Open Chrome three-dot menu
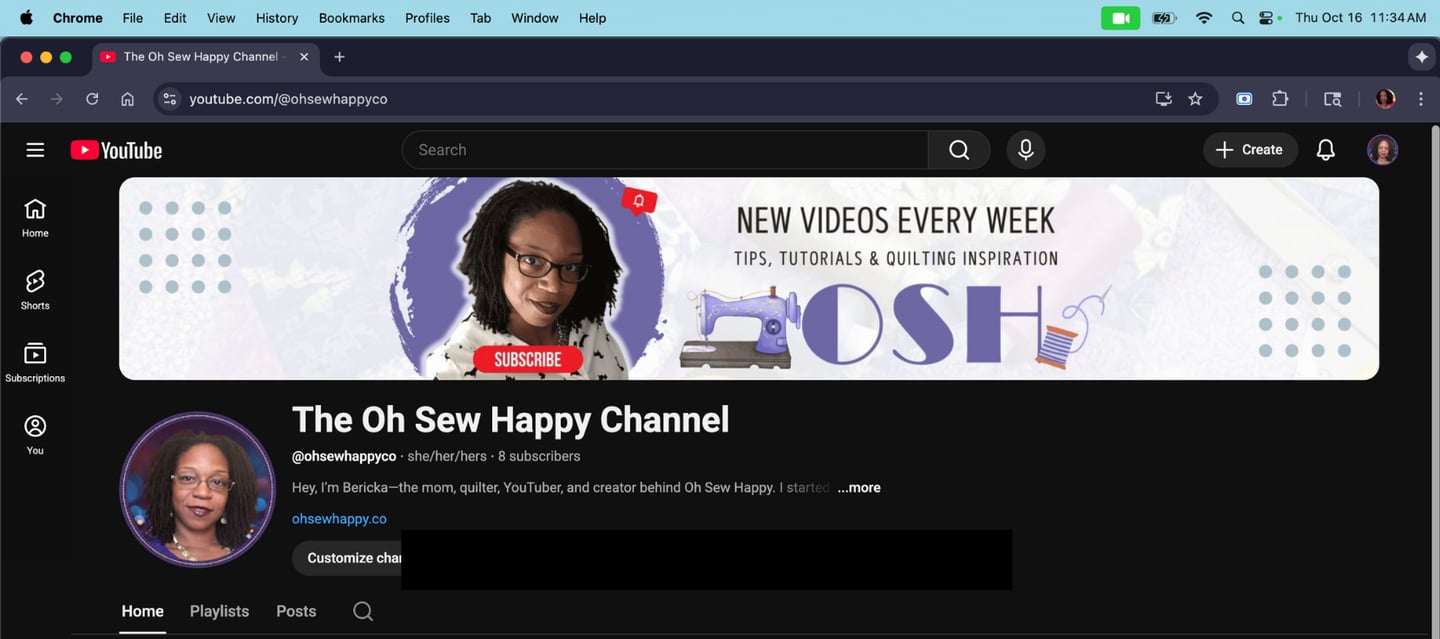1440x639 pixels. click(x=1420, y=99)
